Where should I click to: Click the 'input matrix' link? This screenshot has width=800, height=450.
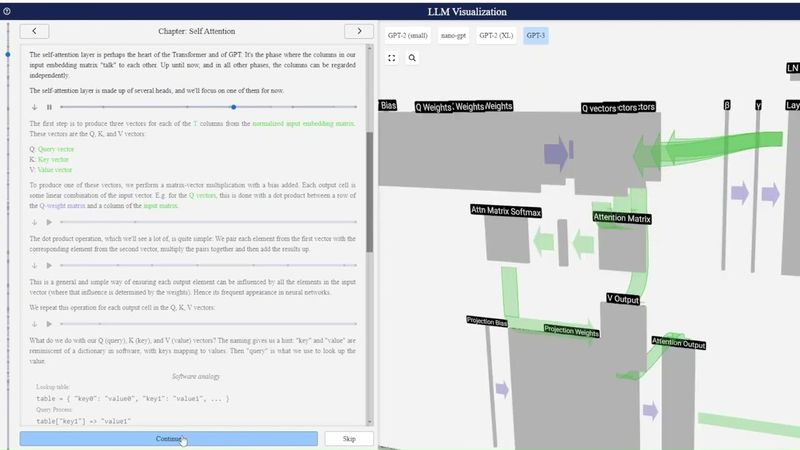(160, 206)
